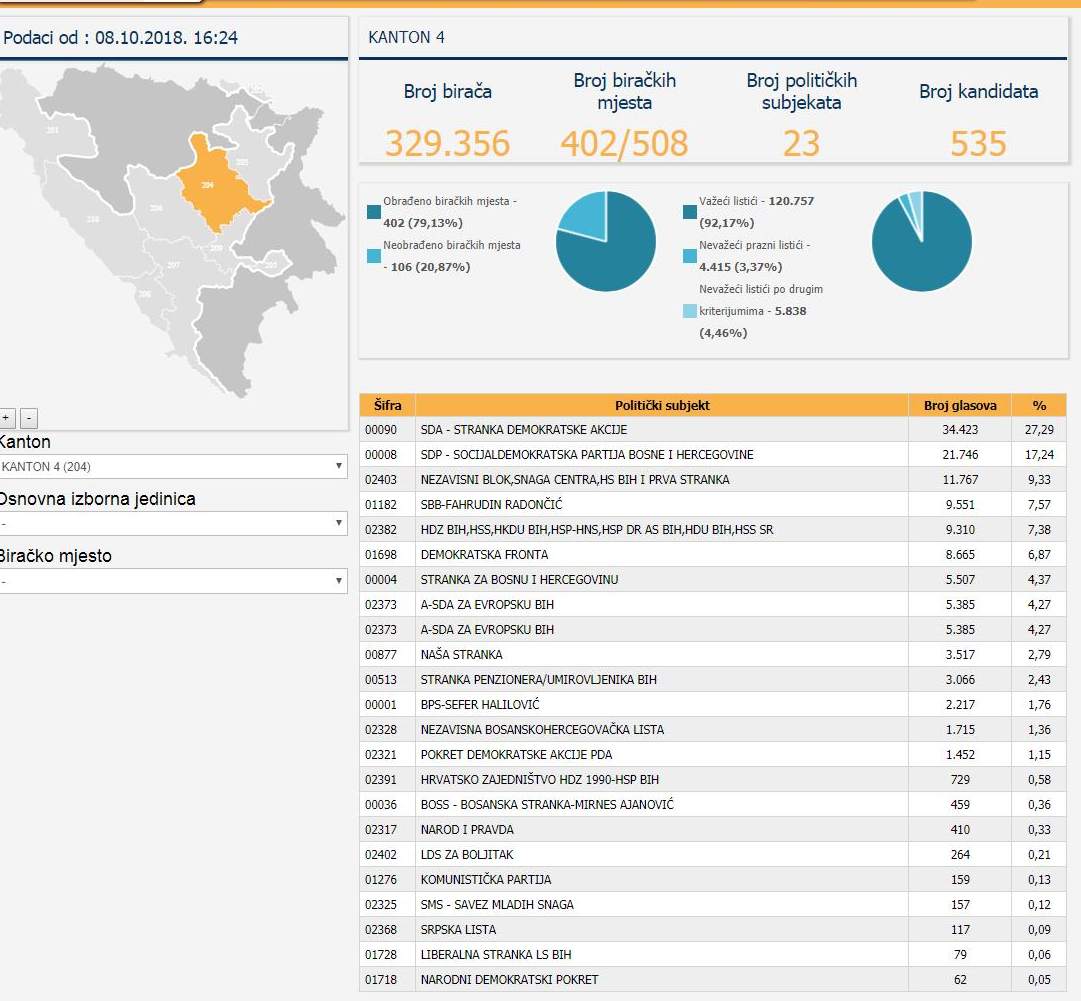Click the Šifra column header
This screenshot has height=1001, width=1081.
tap(388, 405)
